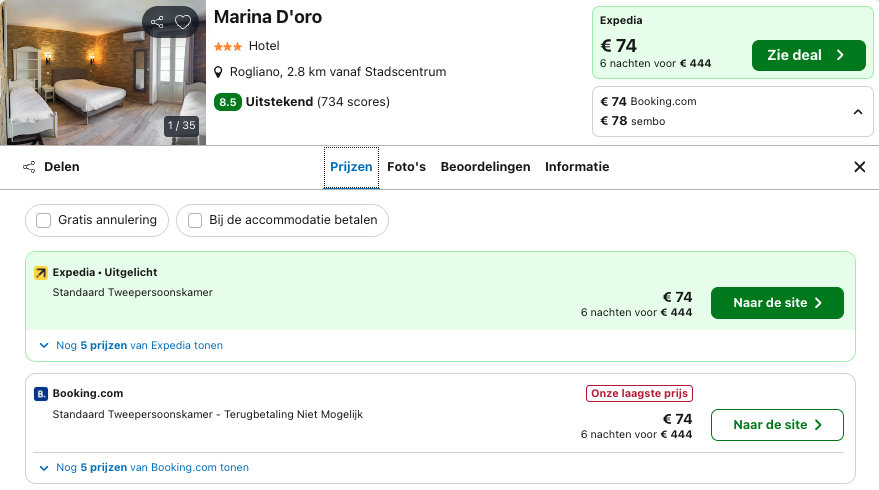Click Rogliano, 2.8 km vanaf Stadscentrum
The image size is (879, 490).
(x=338, y=72)
